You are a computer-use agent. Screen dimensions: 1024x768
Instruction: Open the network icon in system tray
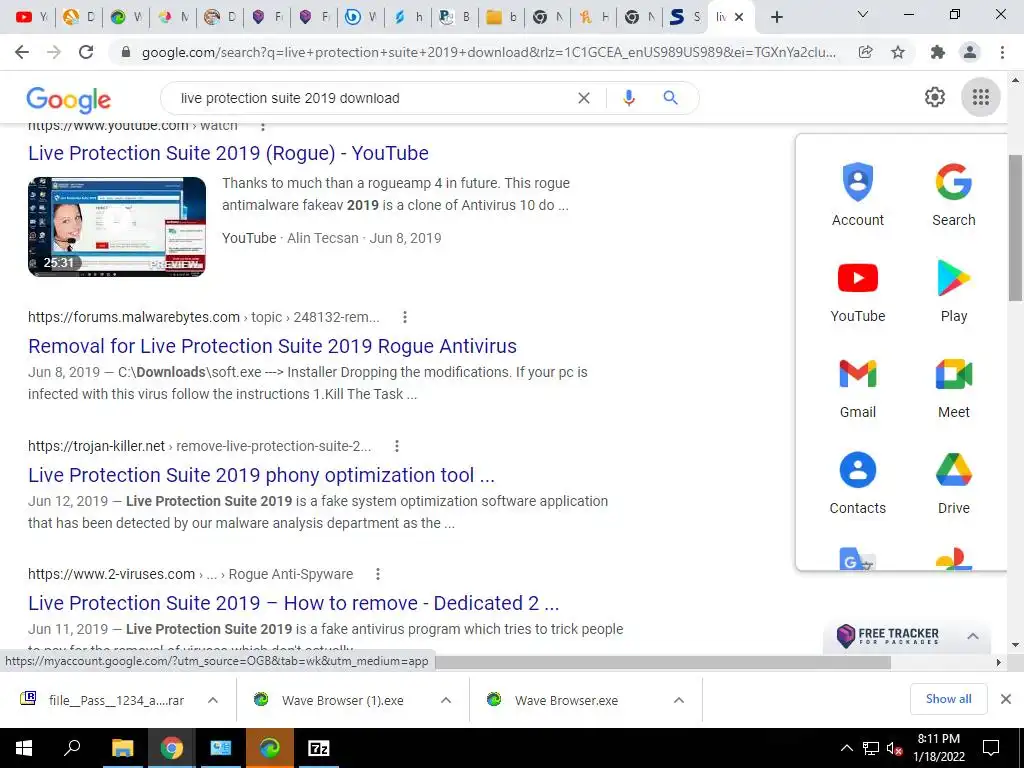(871, 748)
